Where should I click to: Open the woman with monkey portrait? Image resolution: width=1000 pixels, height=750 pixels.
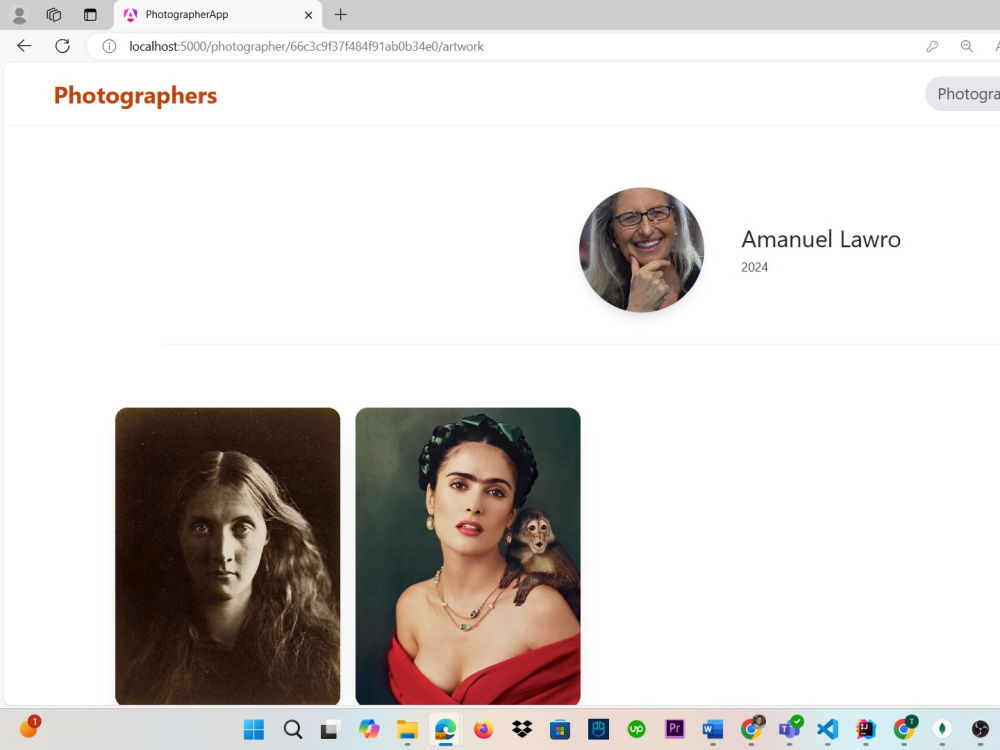tap(468, 556)
